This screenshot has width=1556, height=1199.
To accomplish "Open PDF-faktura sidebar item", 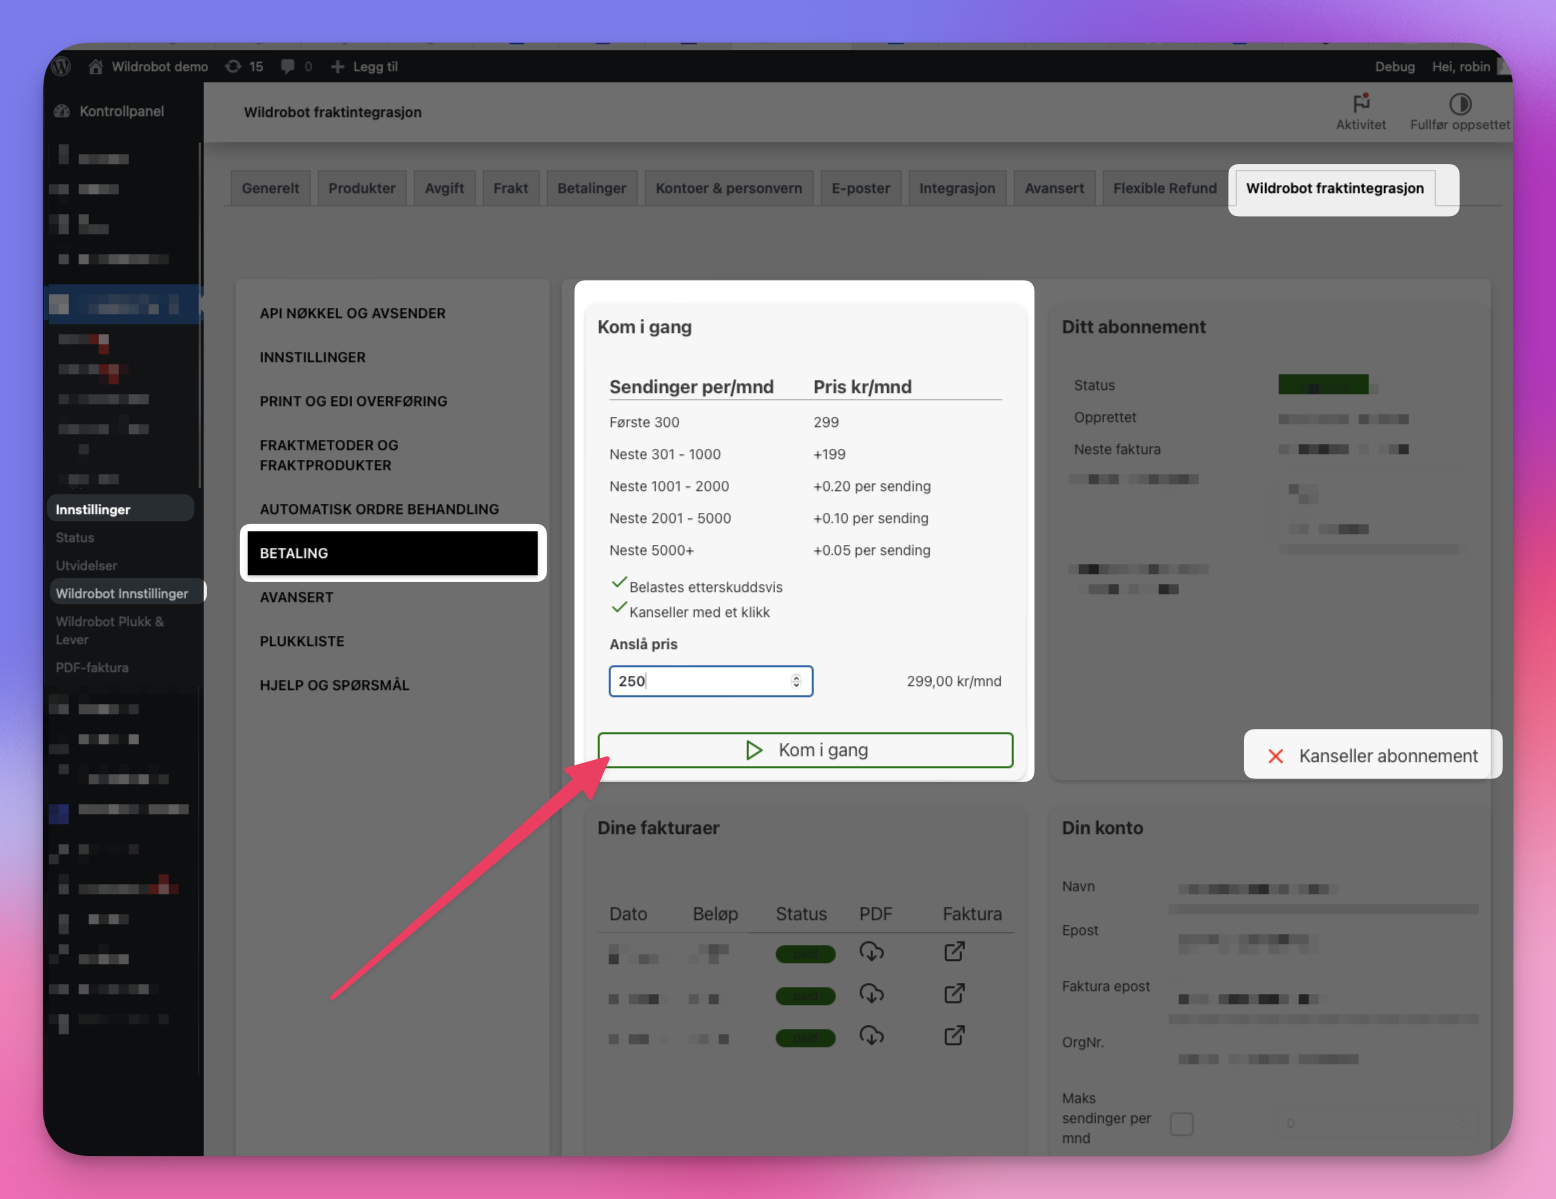I will (92, 667).
